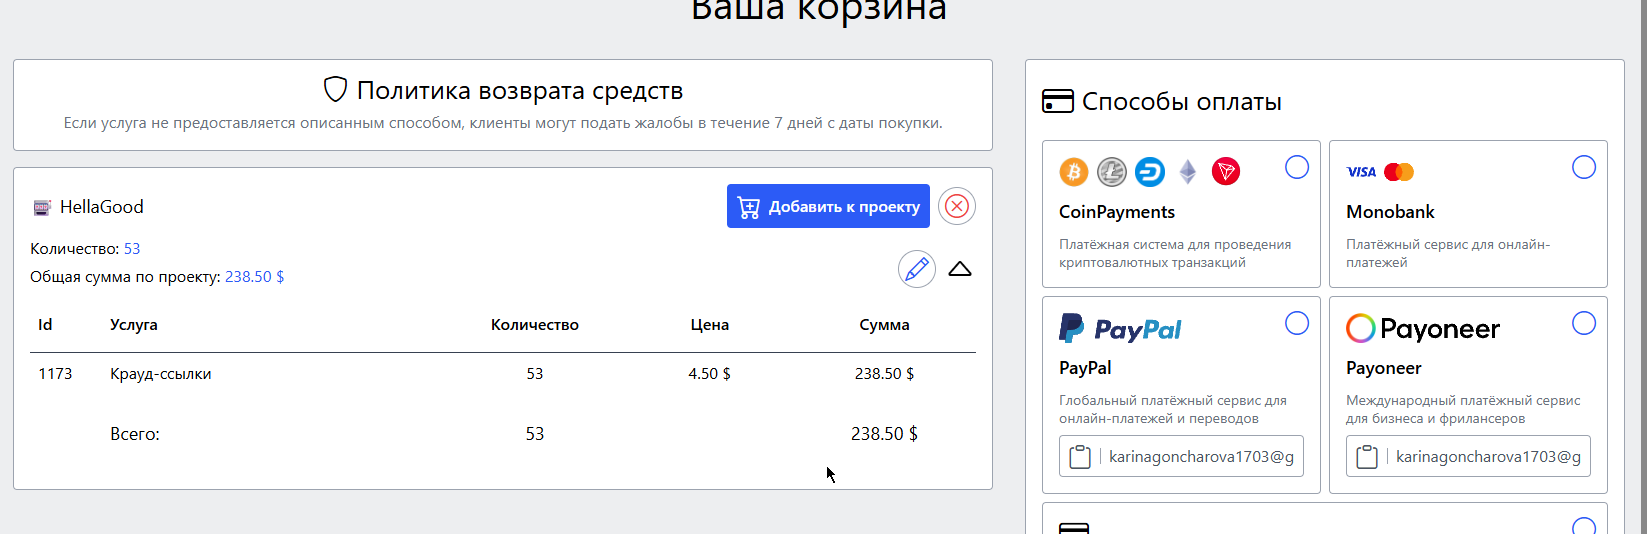Image resolution: width=1647 pixels, height=534 pixels.
Task: Click Добавить к проекту button
Action: [x=828, y=206]
